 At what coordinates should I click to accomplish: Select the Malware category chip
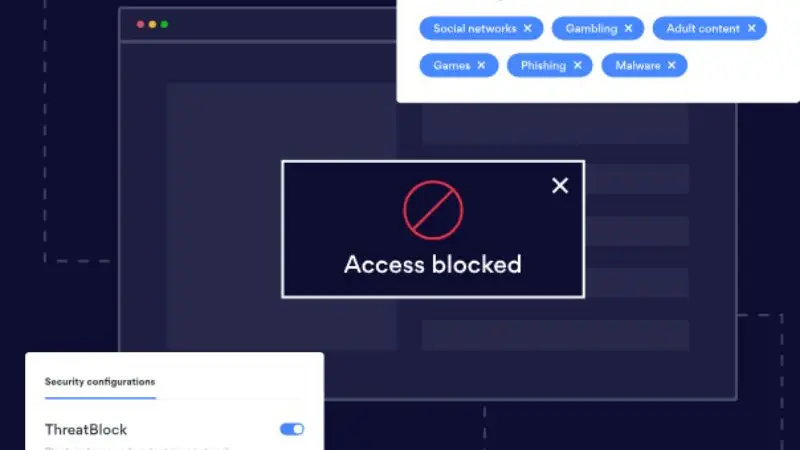tap(644, 65)
